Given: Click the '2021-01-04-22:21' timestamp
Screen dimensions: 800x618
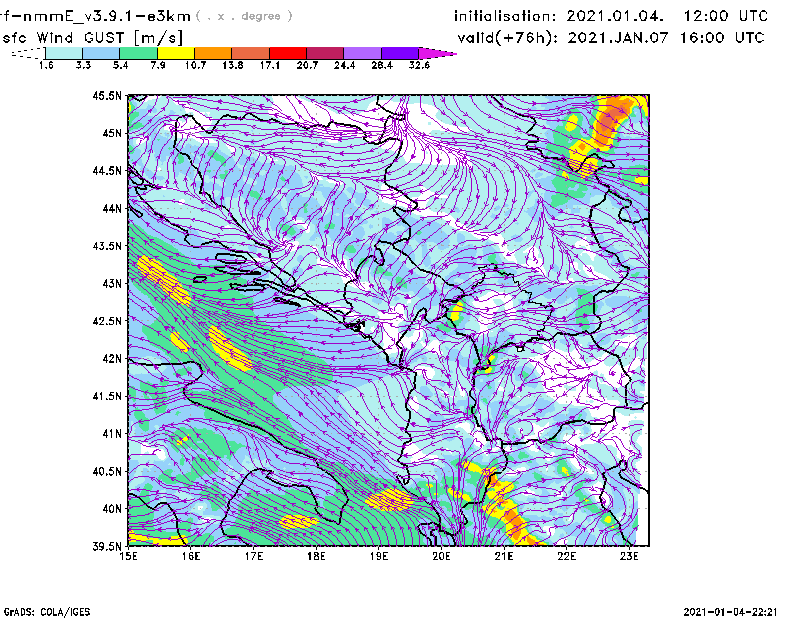Looking at the screenshot, I should pos(730,611).
